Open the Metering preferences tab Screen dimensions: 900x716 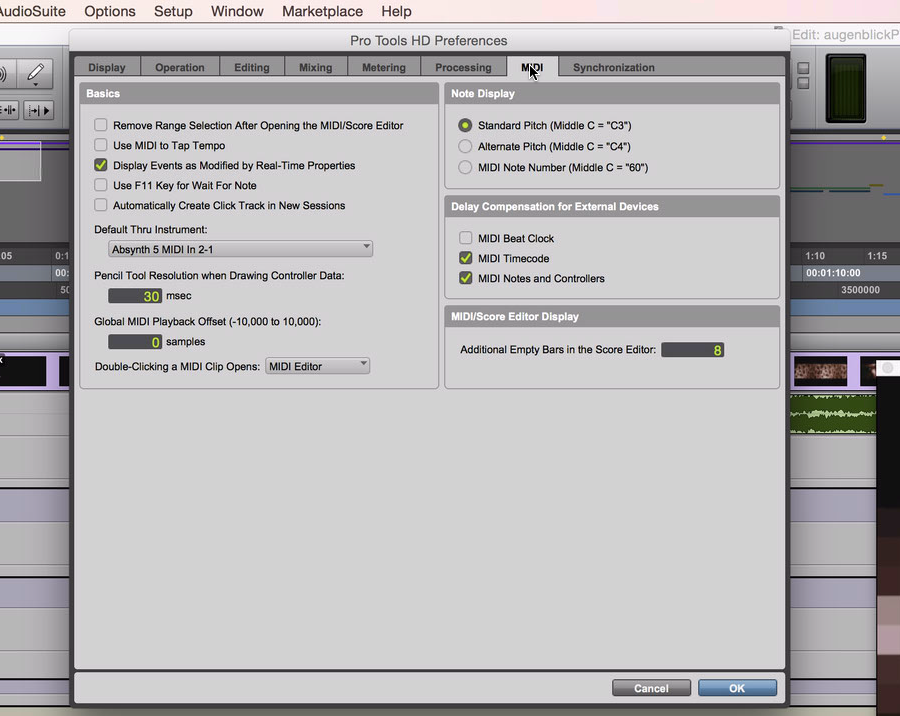tap(383, 68)
